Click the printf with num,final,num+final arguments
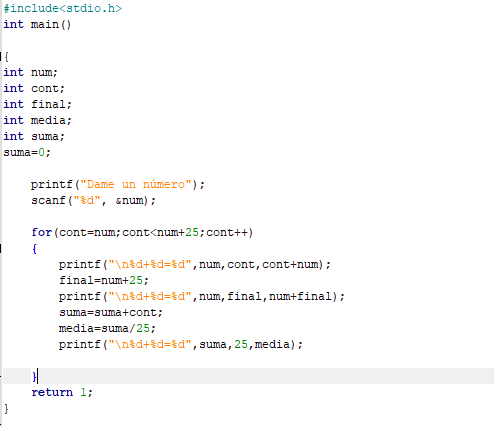Viewport: 494px width, 427px height. coord(202,296)
